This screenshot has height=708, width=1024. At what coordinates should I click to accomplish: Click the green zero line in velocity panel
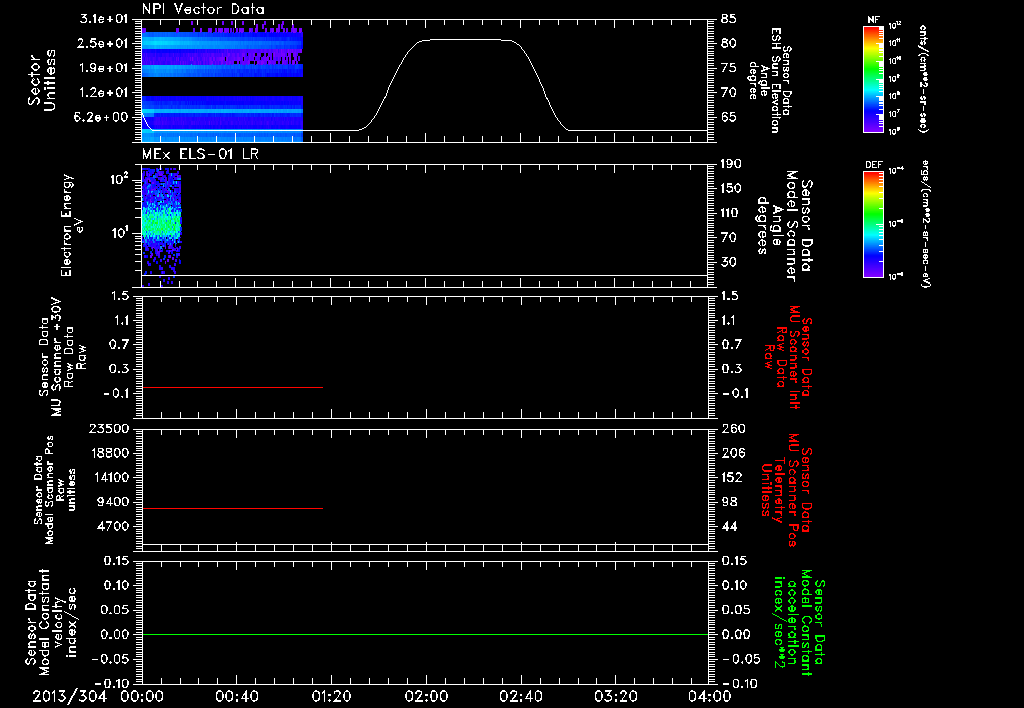point(425,634)
